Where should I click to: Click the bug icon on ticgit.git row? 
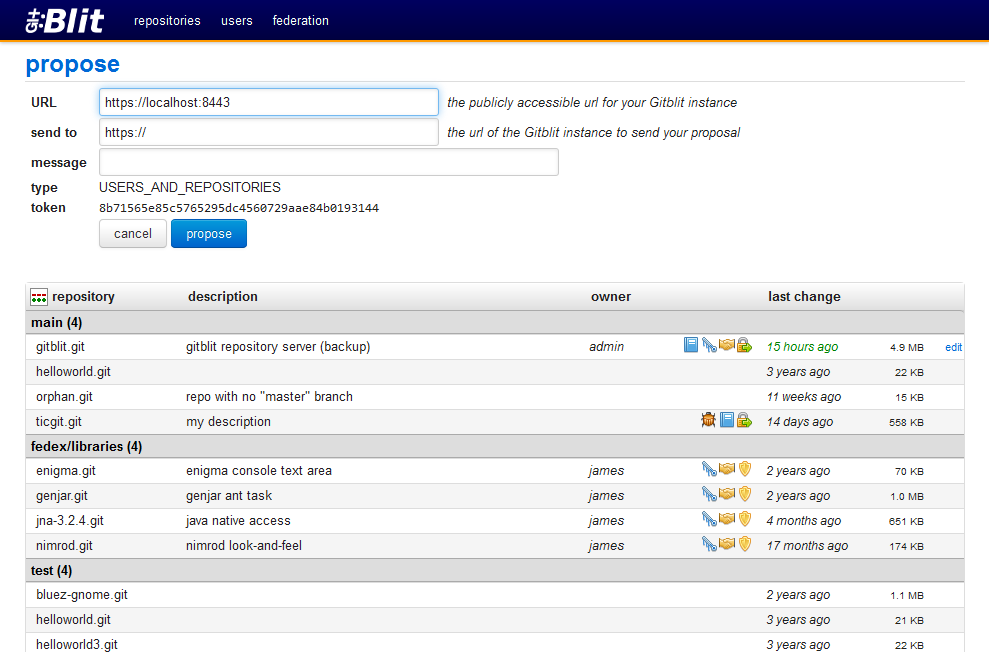(x=709, y=421)
